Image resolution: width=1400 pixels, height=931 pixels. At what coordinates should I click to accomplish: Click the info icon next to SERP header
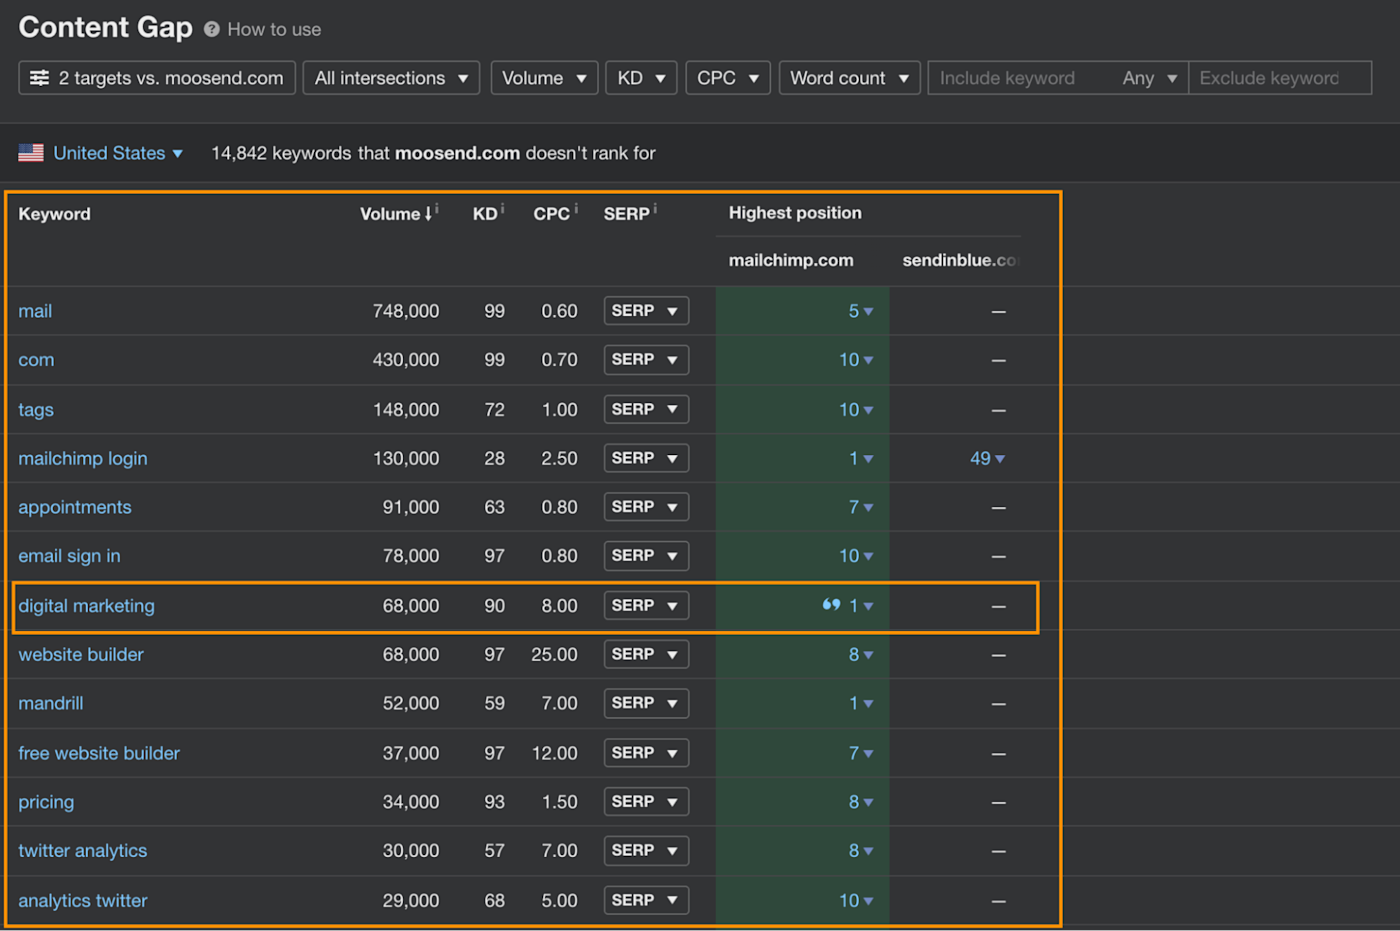coord(655,209)
